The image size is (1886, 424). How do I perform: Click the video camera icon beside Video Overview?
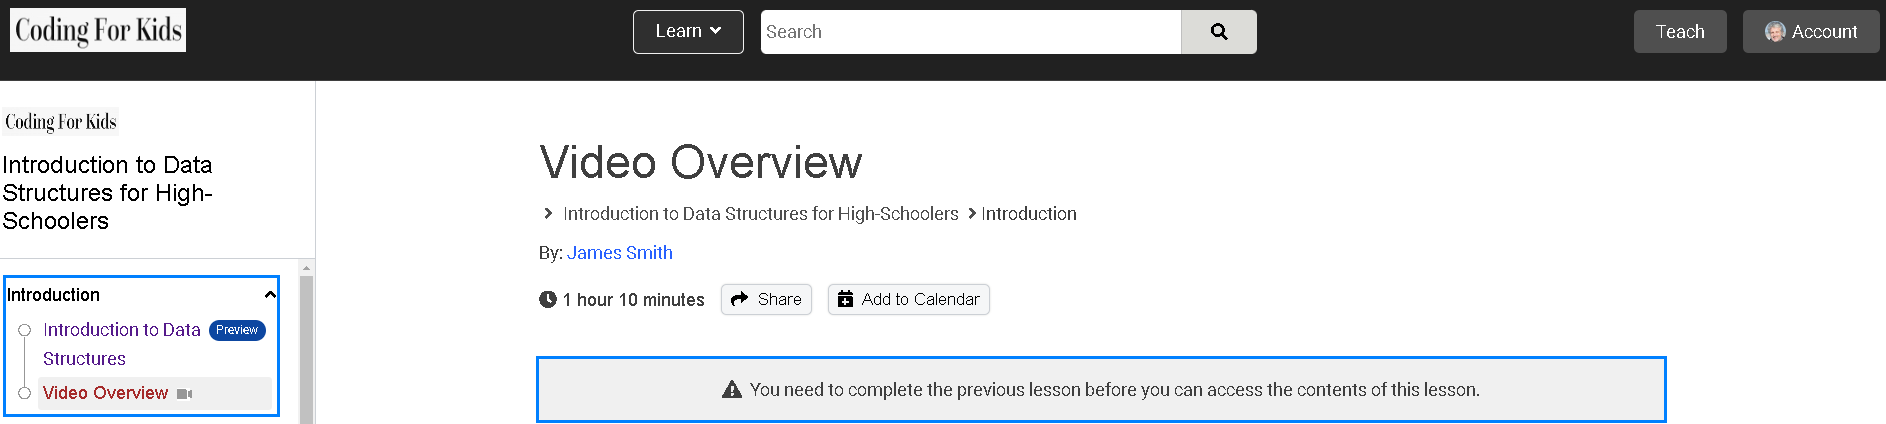pyautogui.click(x=184, y=394)
